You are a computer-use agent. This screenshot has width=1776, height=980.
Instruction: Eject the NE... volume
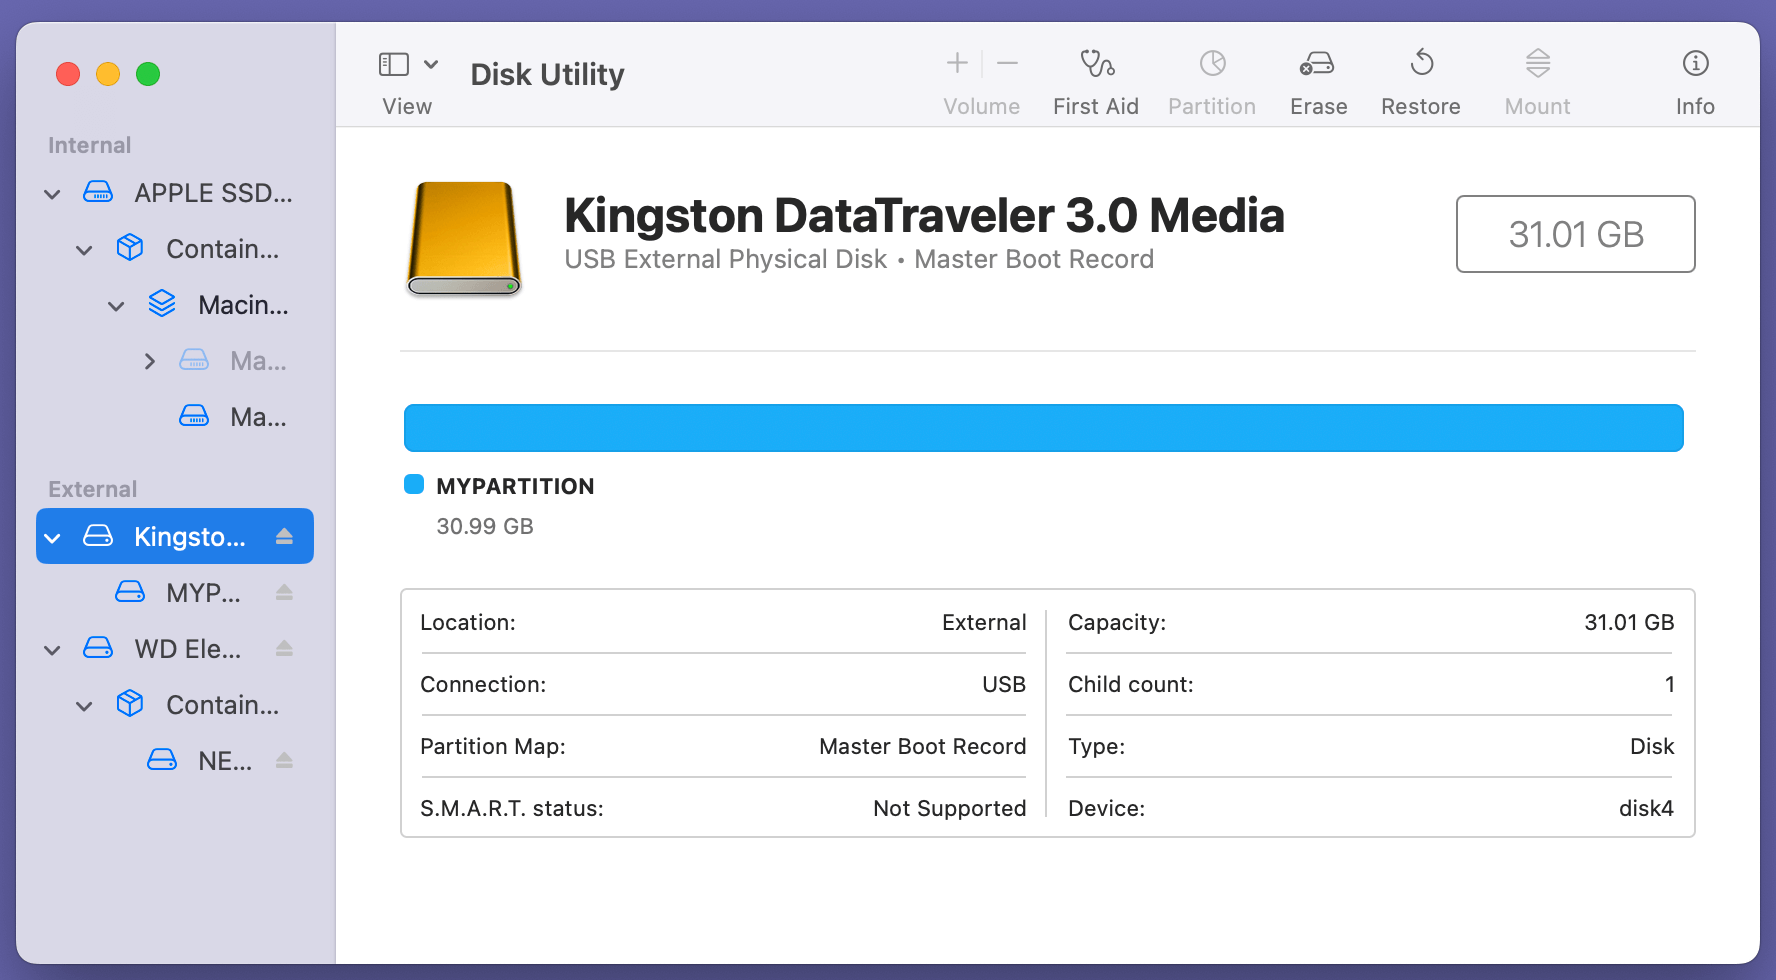[x=284, y=760]
